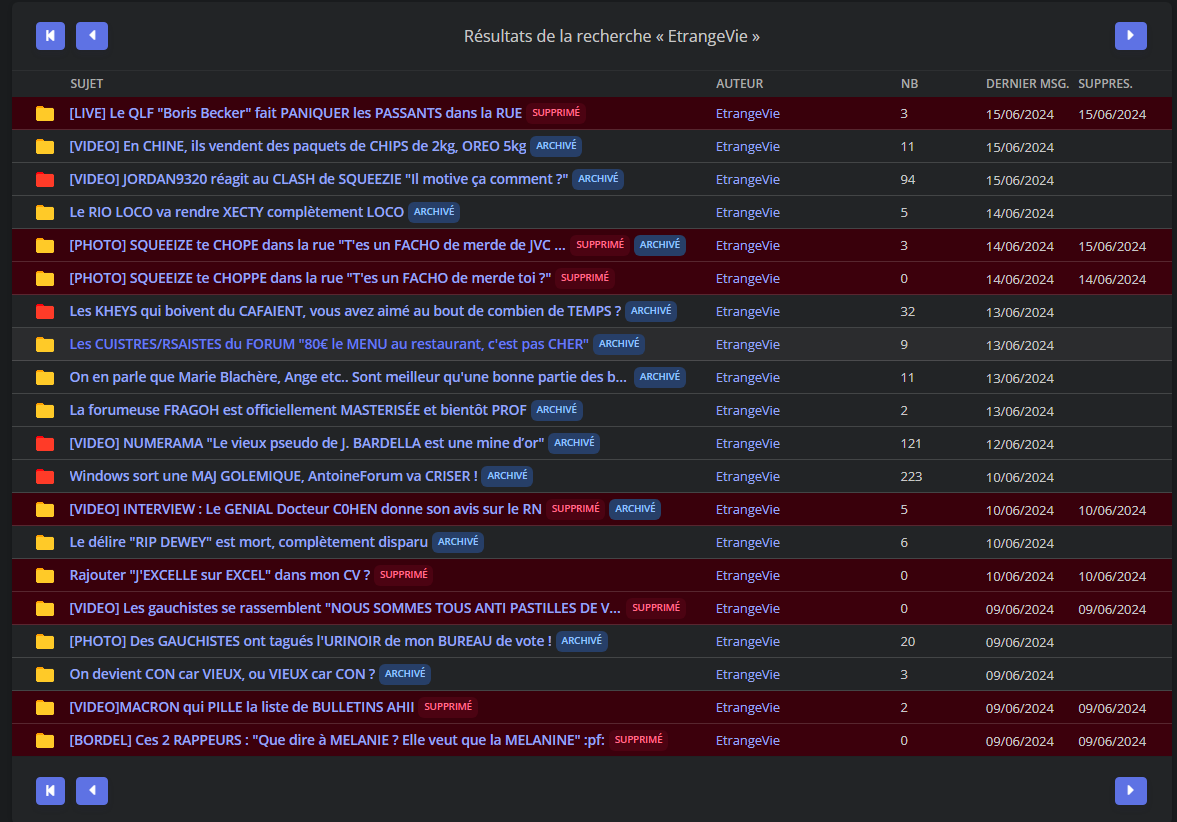Image resolution: width=1177 pixels, height=822 pixels.
Task: Open JORDAN9320 CLASH de SQUEEZIE topic
Action: [319, 179]
